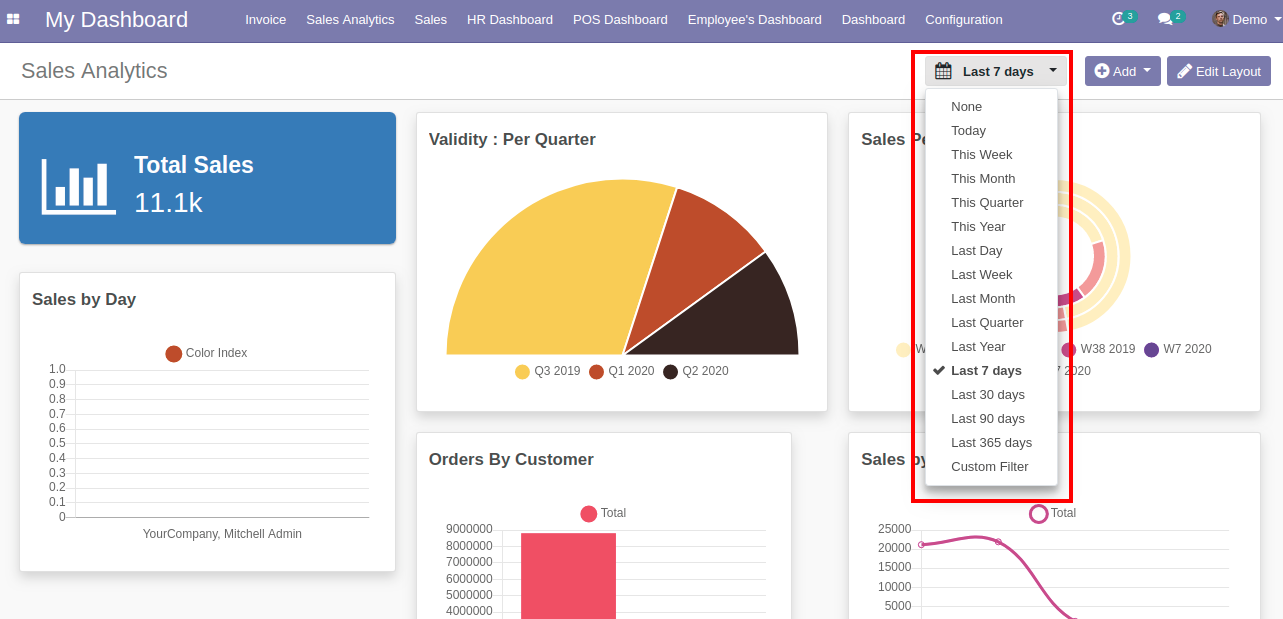
Task: Open the HR Dashboard menu
Action: point(509,20)
